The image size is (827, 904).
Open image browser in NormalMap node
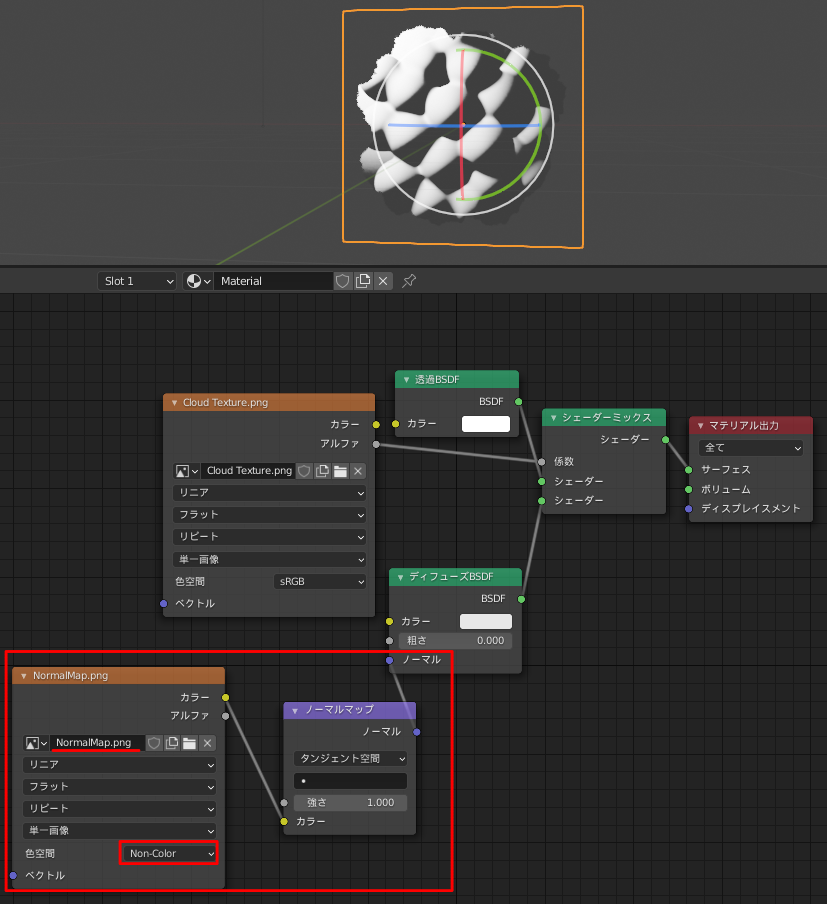coord(36,743)
